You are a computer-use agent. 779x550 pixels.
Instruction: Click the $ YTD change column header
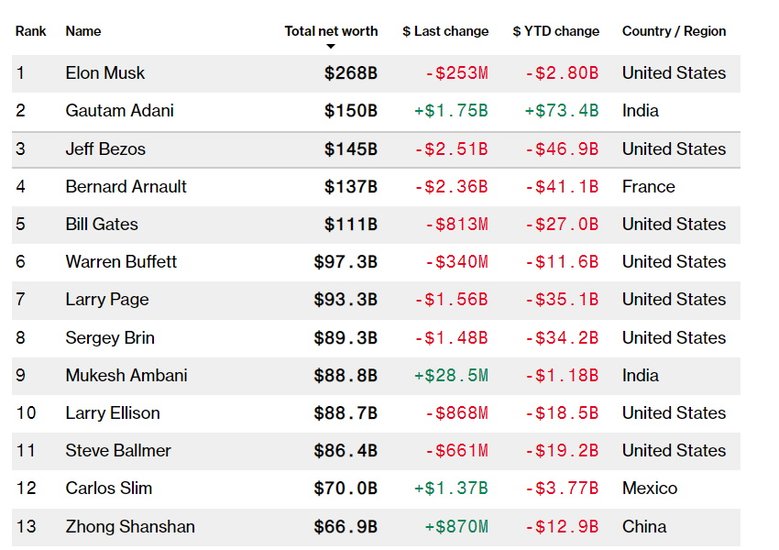coord(556,31)
